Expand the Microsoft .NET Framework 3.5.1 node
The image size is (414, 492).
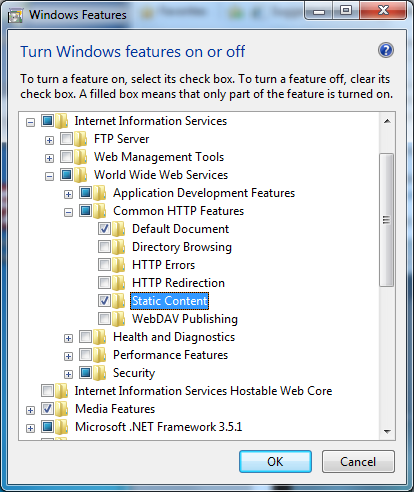pos(30,428)
